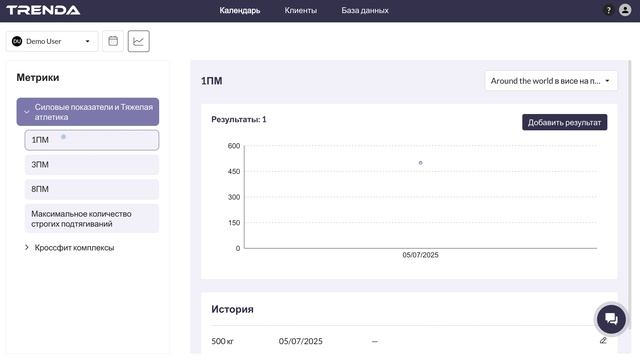Select the 3ПМ metric

pos(92,165)
